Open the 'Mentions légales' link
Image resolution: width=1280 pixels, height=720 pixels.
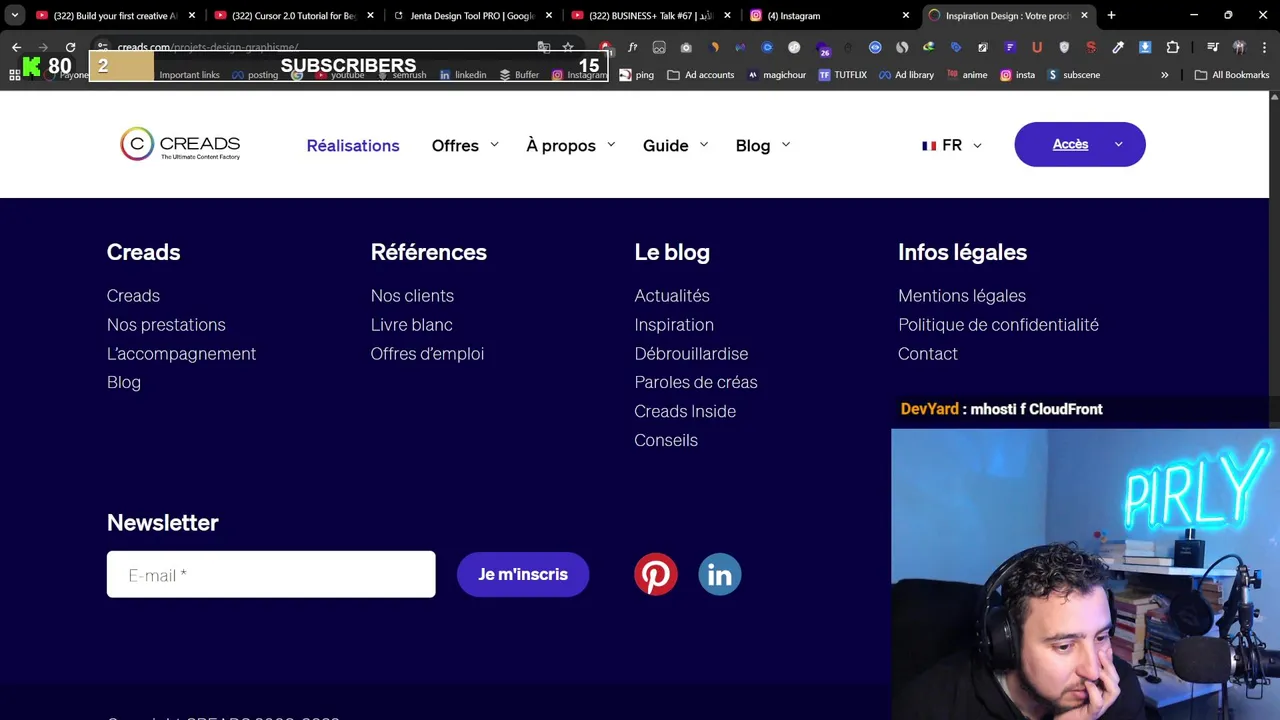click(x=962, y=296)
